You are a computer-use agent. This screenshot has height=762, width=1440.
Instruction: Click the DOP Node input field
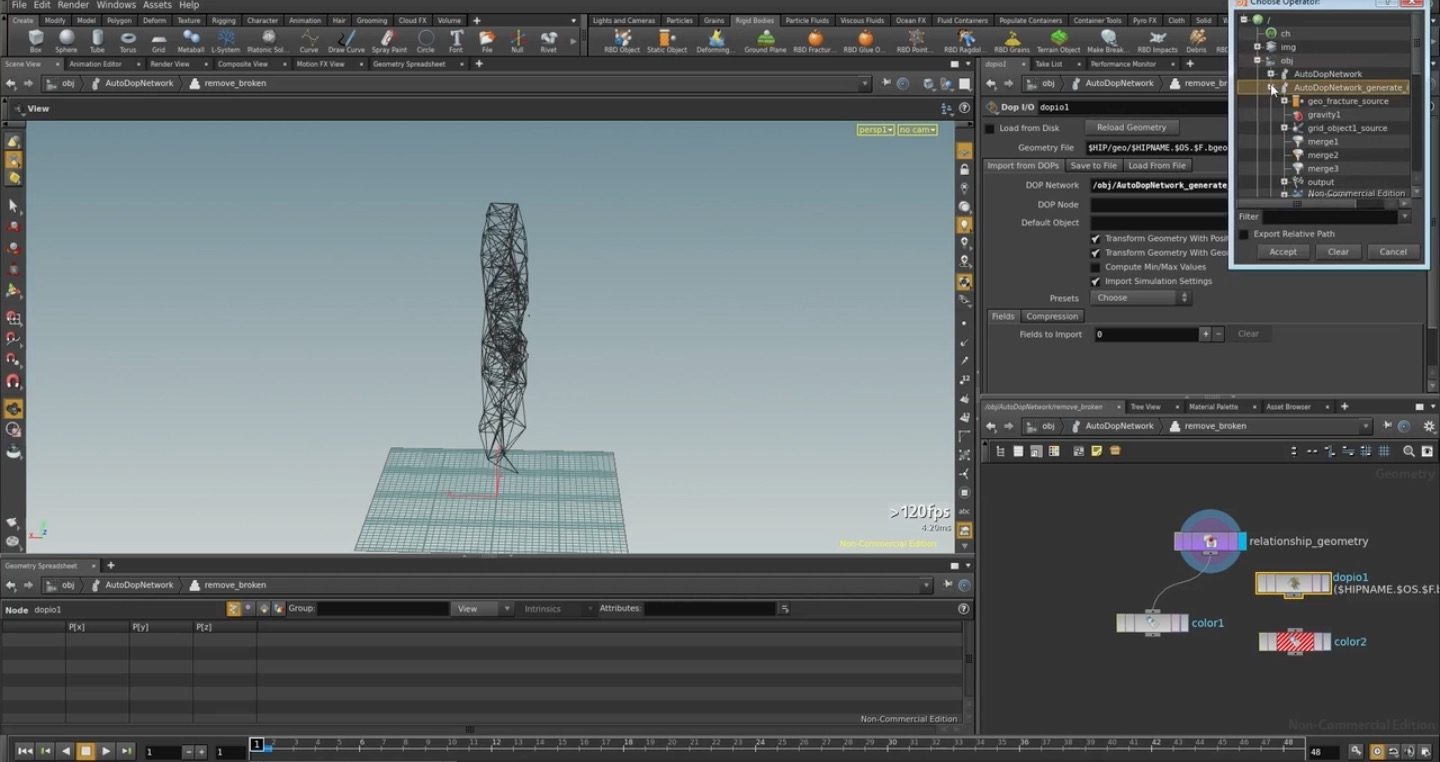click(1160, 204)
